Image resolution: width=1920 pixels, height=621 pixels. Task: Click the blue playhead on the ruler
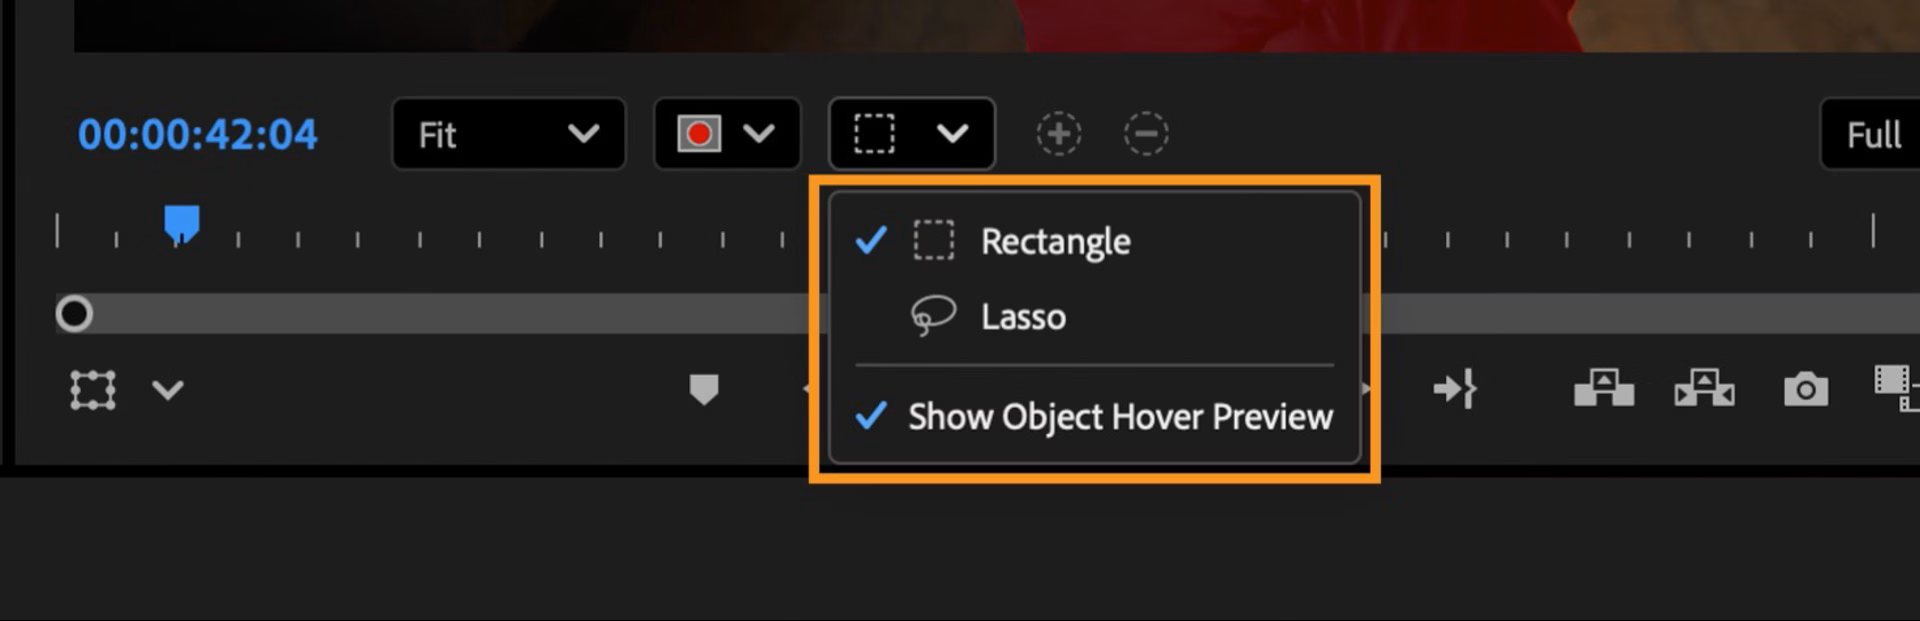pos(181,224)
